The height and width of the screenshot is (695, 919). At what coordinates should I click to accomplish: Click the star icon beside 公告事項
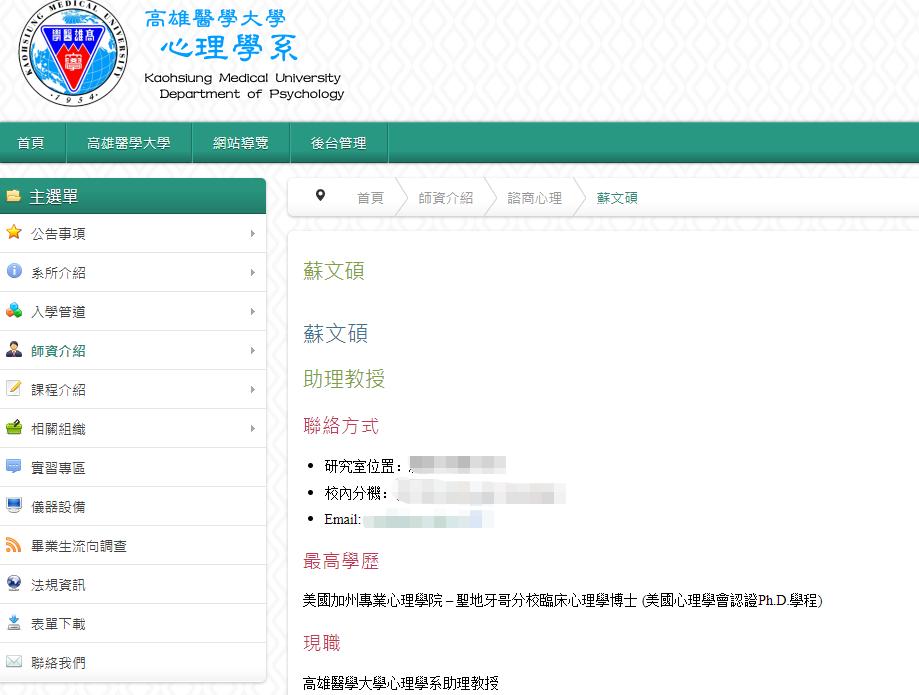click(14, 233)
